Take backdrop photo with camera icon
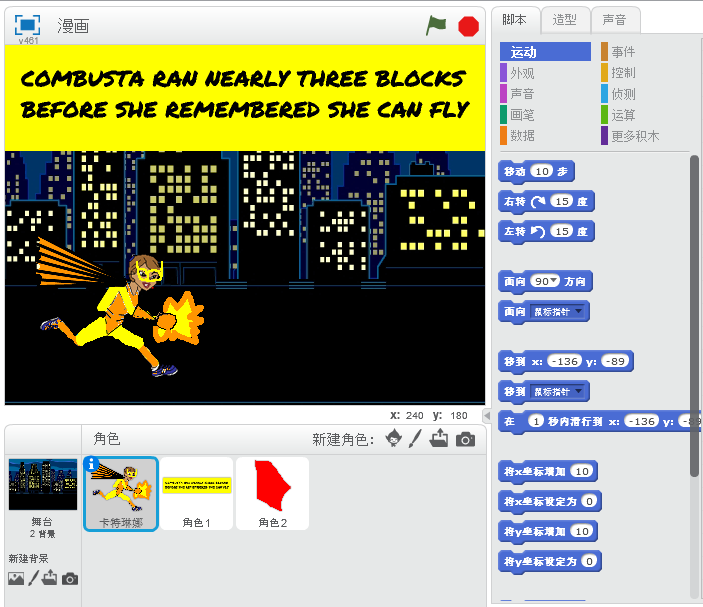This screenshot has width=703, height=607. [69, 579]
